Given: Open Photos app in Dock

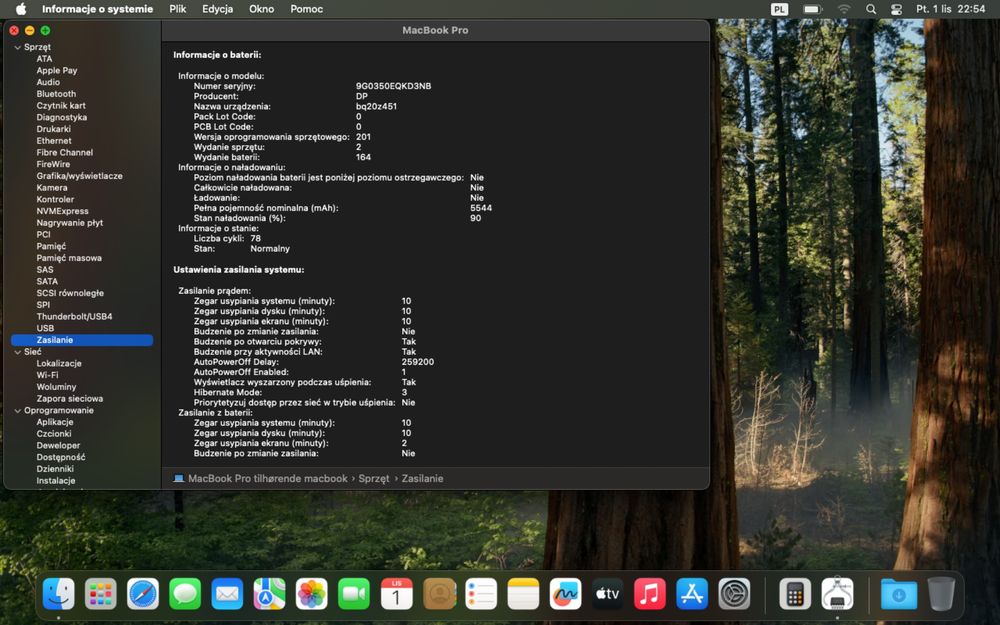Looking at the screenshot, I should (x=311, y=594).
